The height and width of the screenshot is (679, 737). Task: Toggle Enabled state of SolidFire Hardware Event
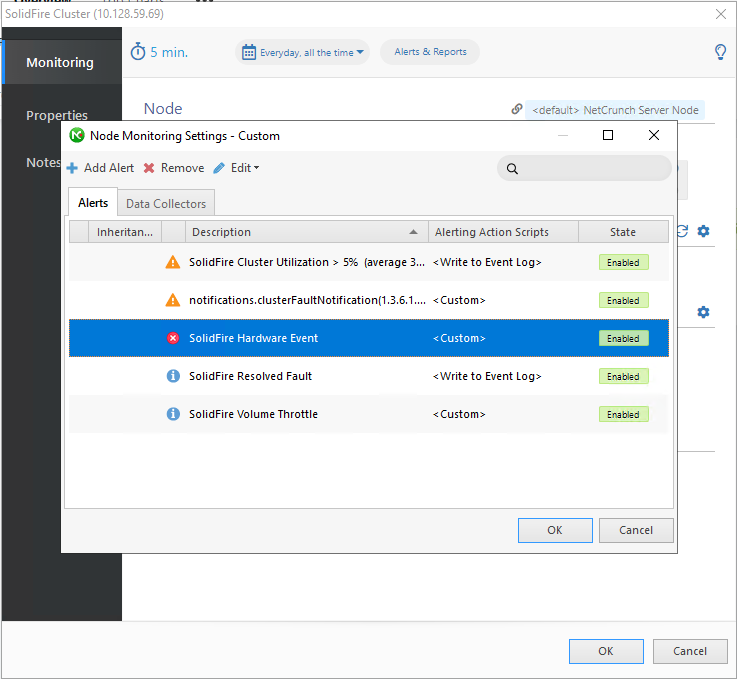tap(623, 338)
